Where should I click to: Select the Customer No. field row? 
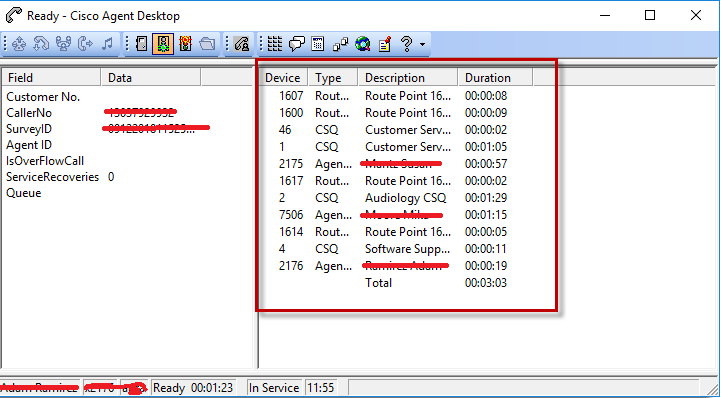[x=43, y=97]
